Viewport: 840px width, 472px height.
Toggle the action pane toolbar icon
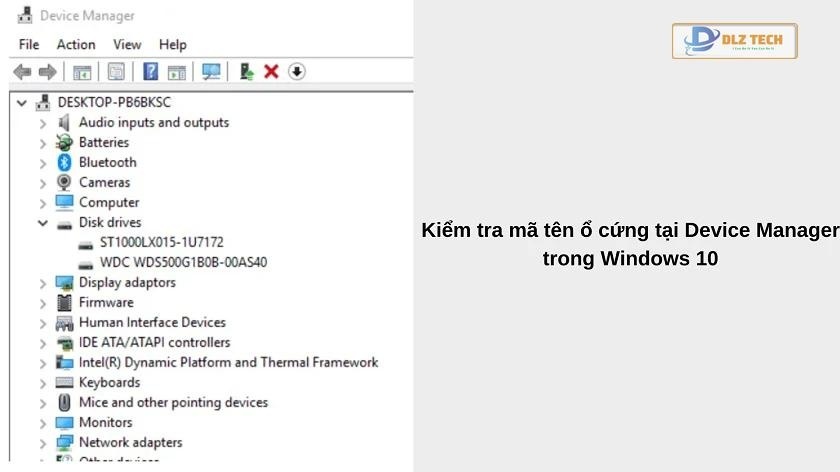[x=176, y=72]
